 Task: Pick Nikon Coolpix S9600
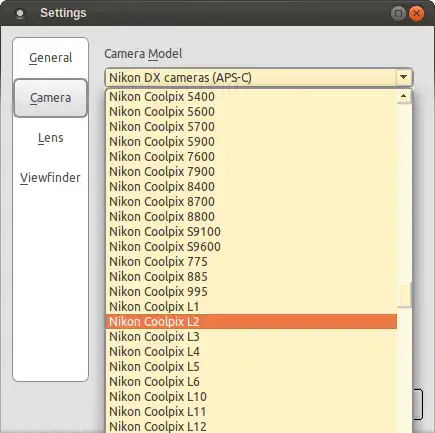coord(251,247)
